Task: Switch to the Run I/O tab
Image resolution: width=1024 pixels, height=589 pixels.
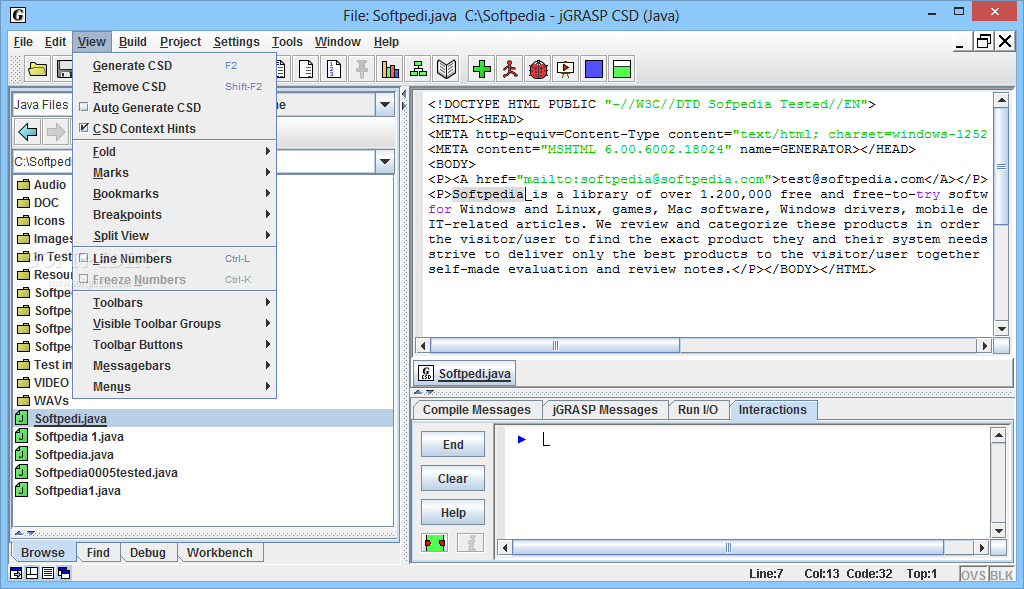Action: [697, 409]
